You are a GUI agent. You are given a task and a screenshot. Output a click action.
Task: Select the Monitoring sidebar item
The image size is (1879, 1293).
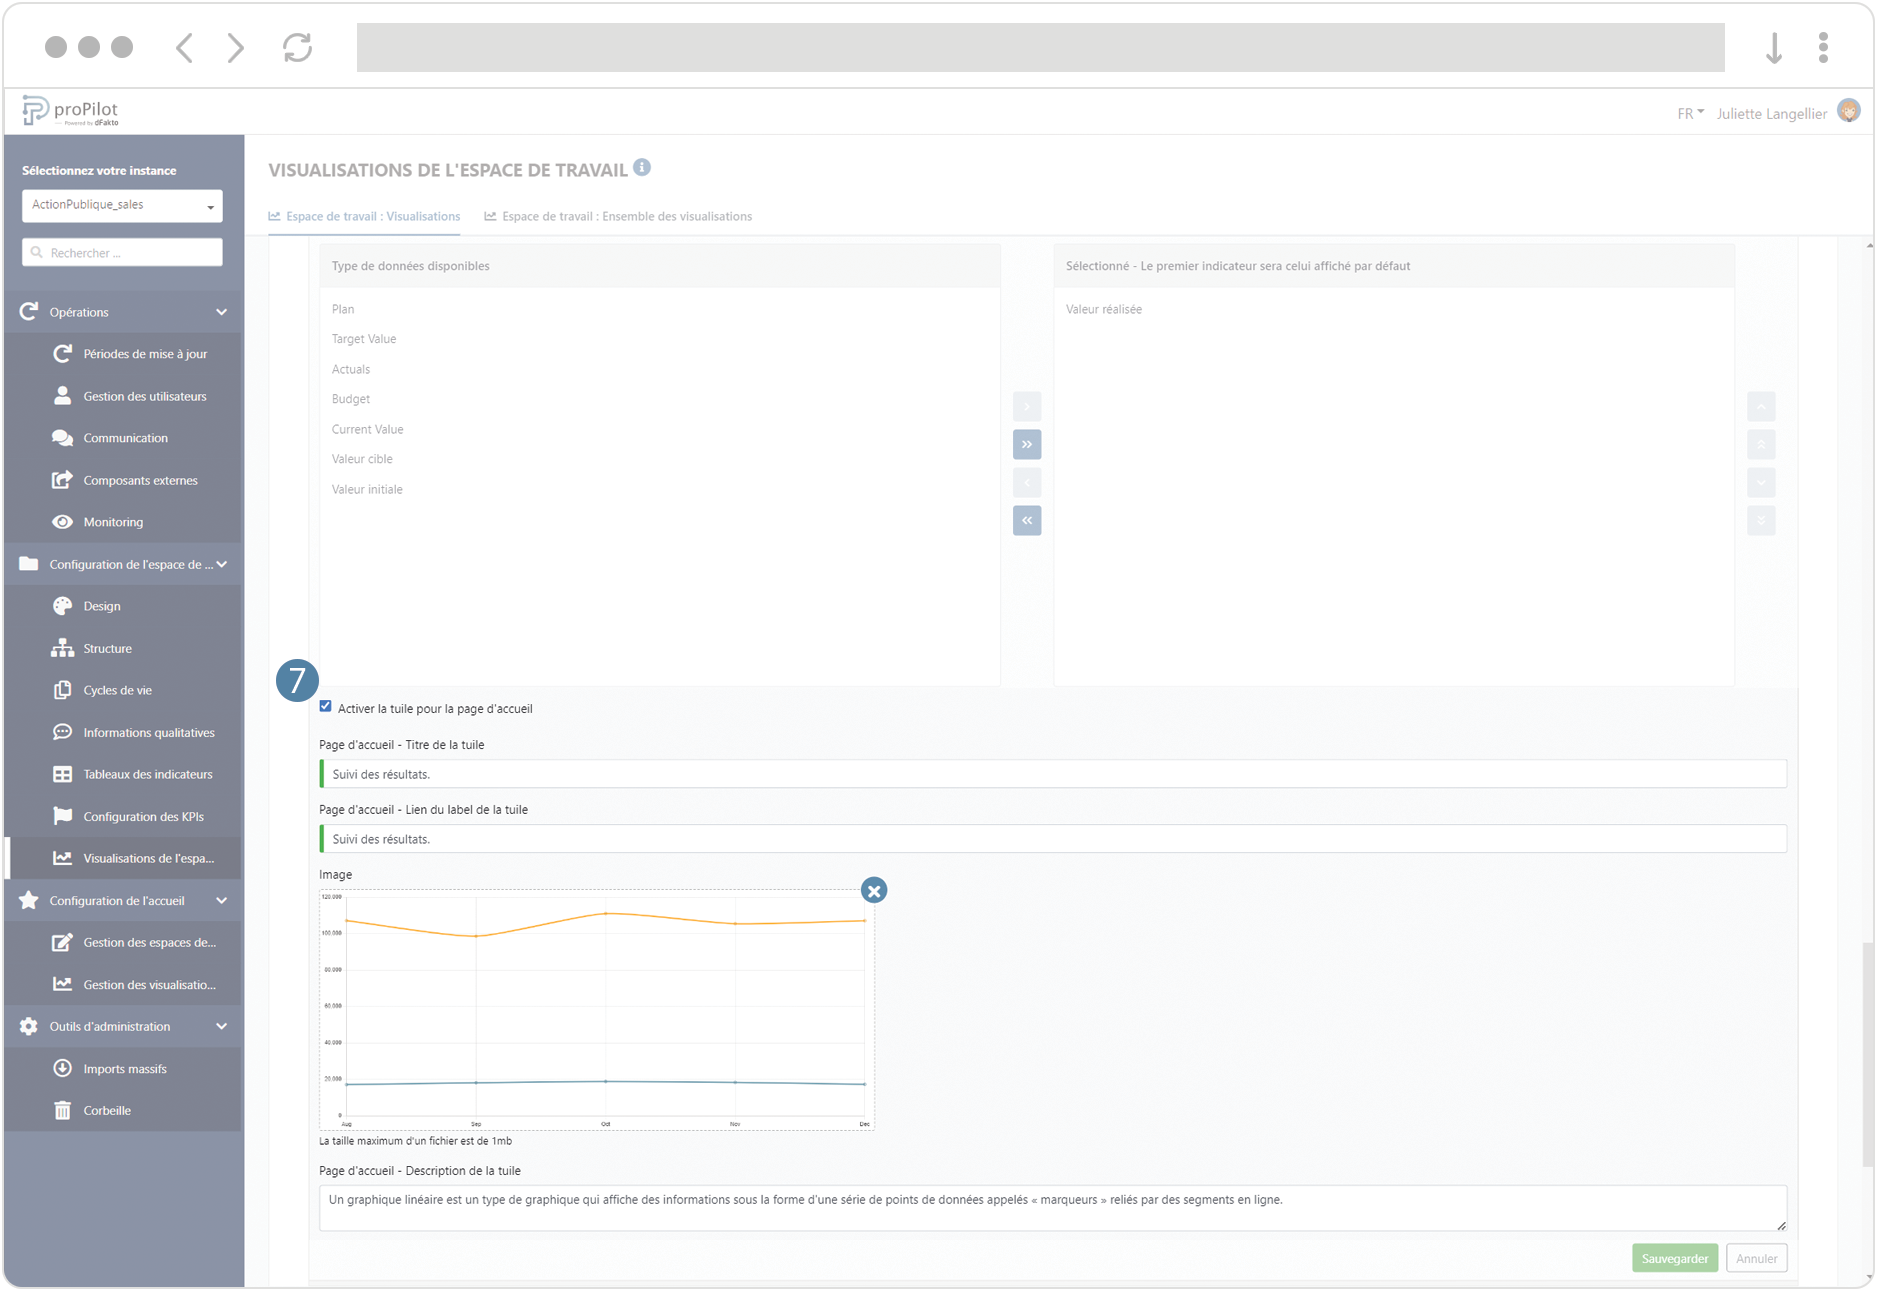[113, 521]
